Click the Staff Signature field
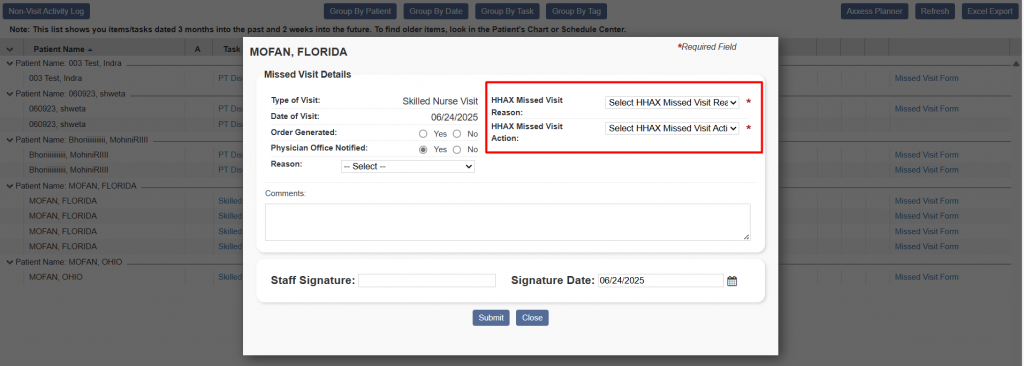The width and height of the screenshot is (1024, 366). [427, 280]
